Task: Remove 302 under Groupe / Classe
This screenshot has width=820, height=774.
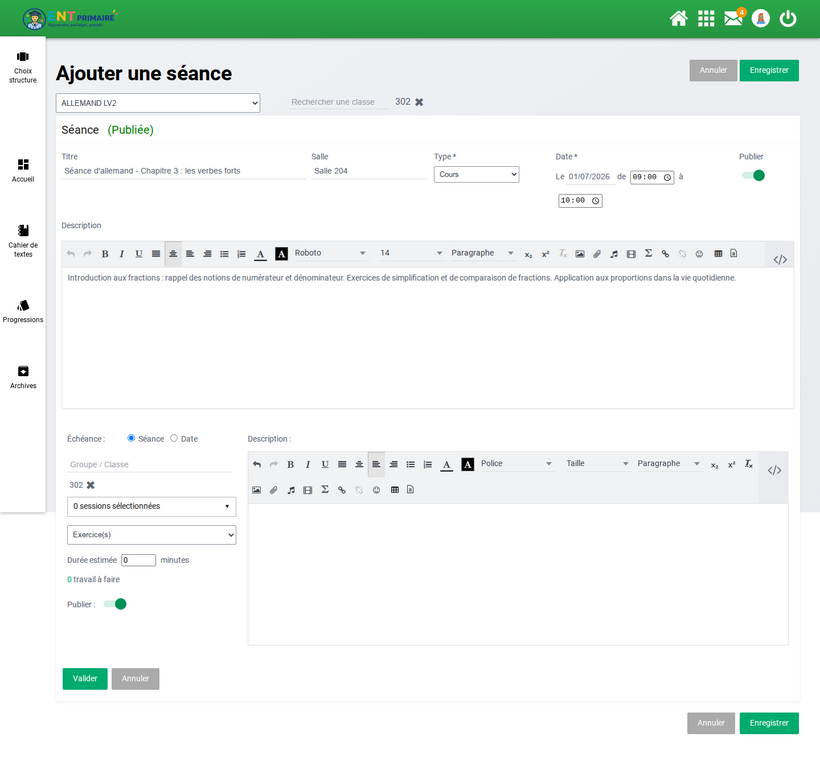Action: (90, 485)
